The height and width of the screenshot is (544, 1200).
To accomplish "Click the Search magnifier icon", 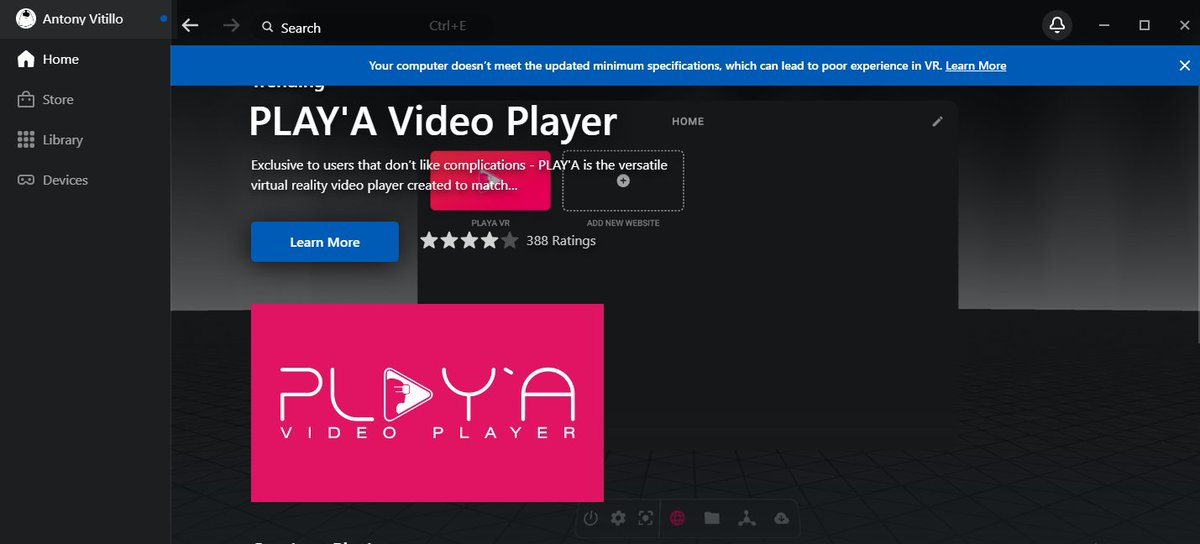I will [267, 27].
